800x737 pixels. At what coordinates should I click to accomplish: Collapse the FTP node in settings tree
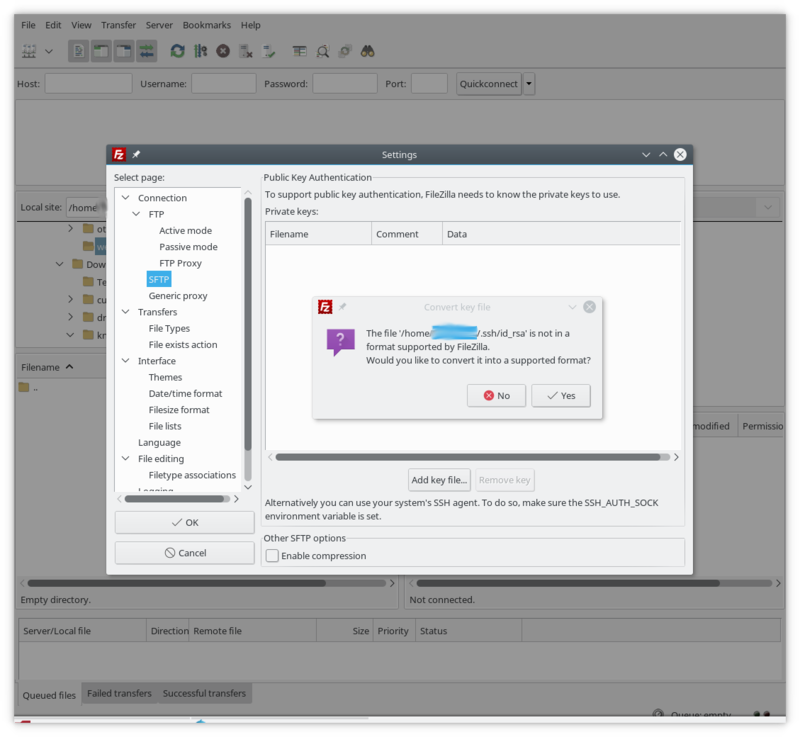pyautogui.click(x=136, y=214)
